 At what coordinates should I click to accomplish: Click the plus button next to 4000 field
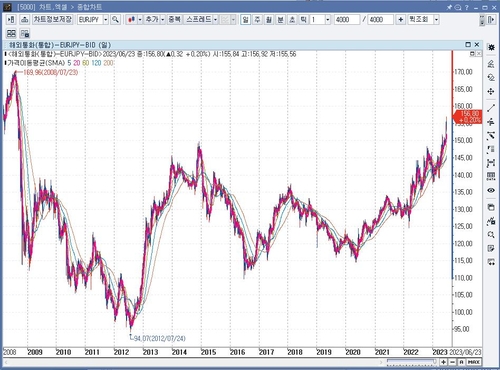point(400,20)
